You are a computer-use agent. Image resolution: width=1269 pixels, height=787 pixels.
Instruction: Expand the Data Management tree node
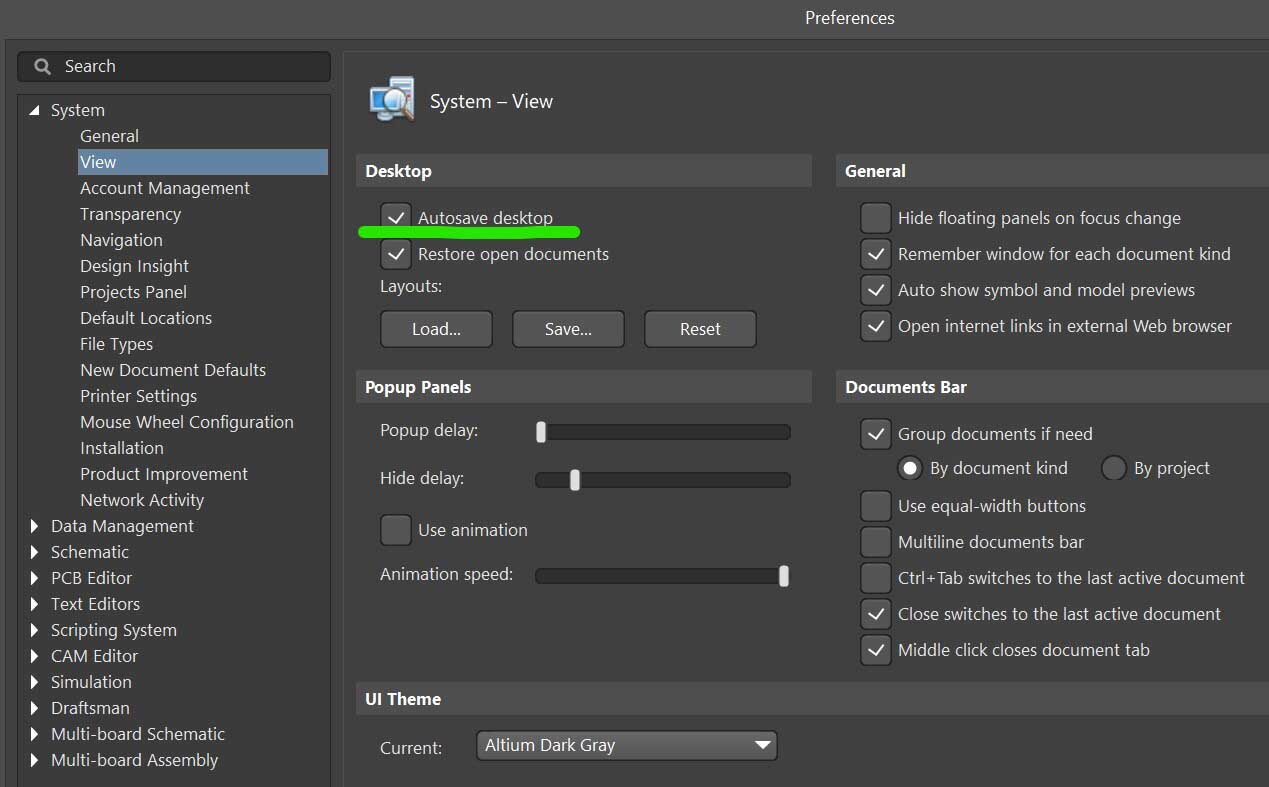point(35,526)
